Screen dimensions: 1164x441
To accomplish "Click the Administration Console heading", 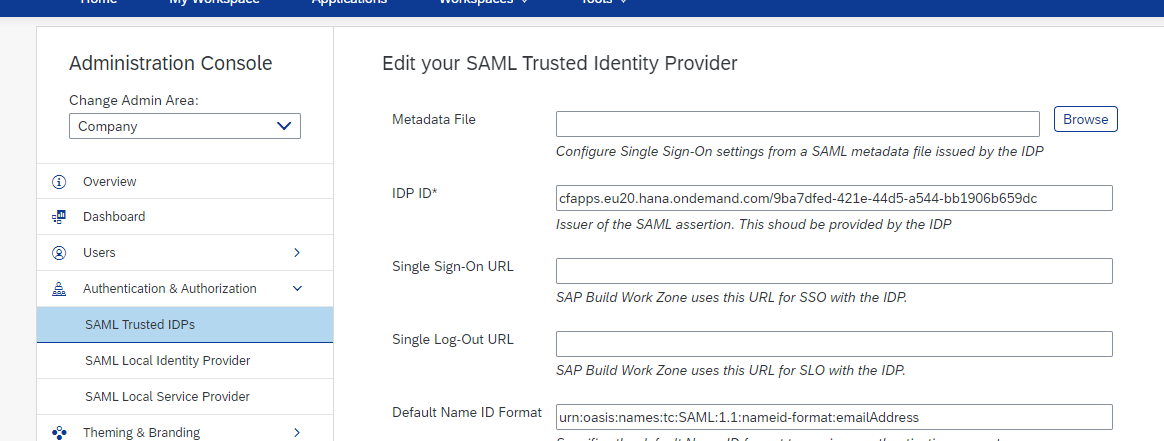I will click(x=171, y=64).
